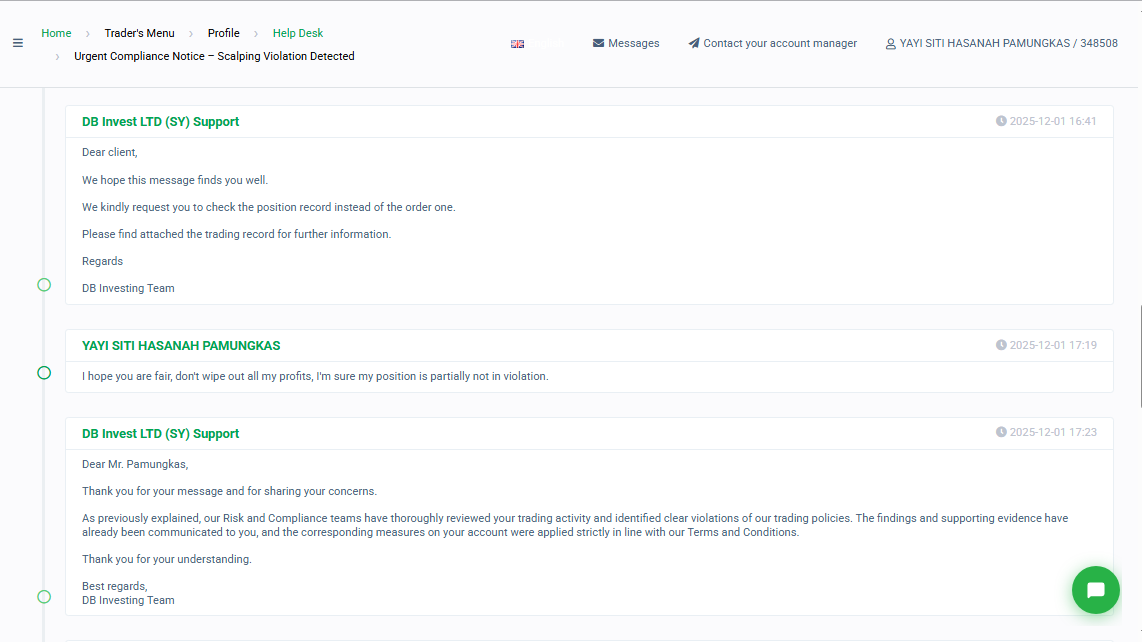The height and width of the screenshot is (642, 1142).
Task: Click the user profile silhouette icon
Action: point(890,44)
